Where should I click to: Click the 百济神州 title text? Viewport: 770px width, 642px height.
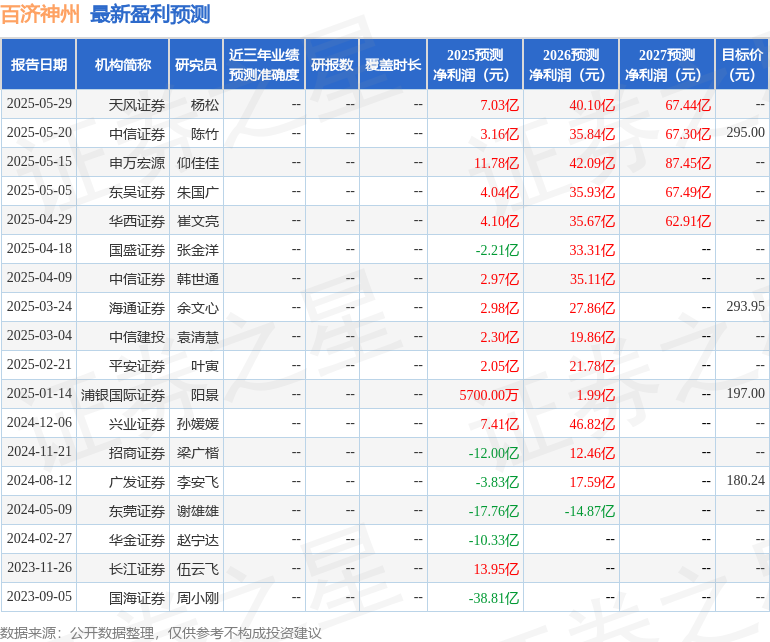coord(40,14)
